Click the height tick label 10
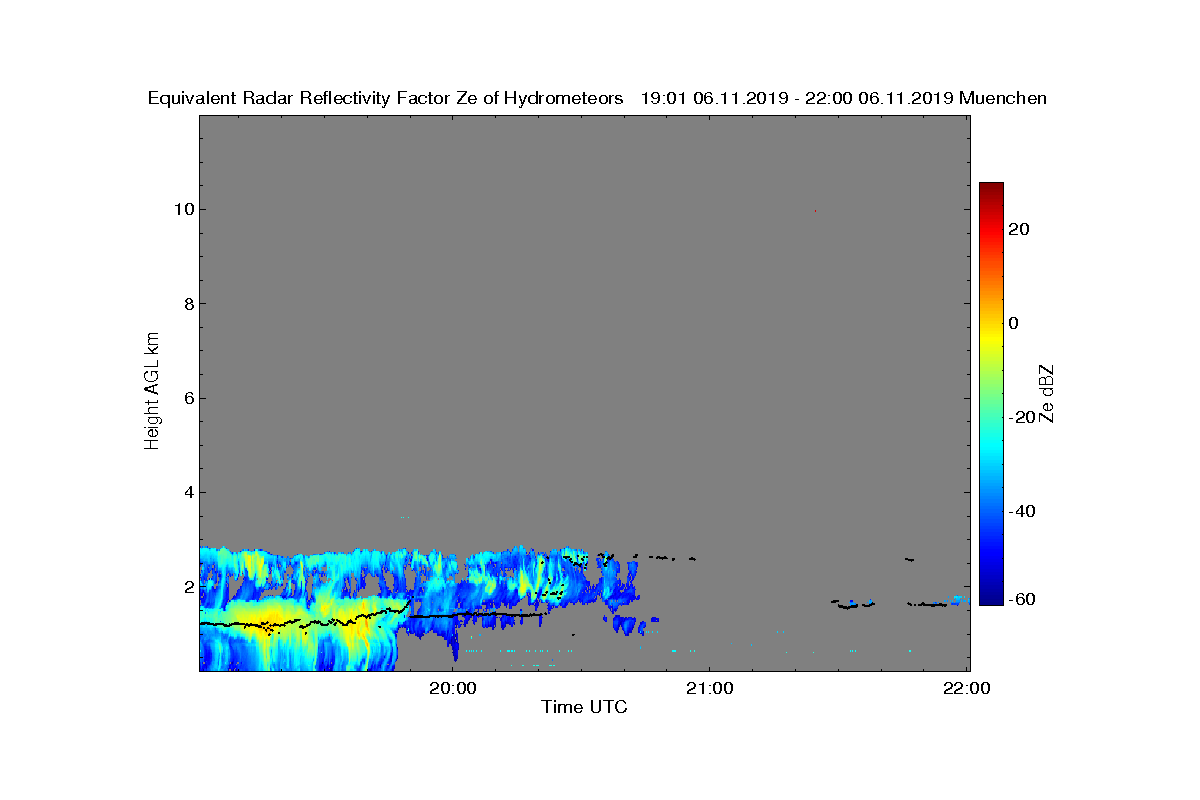 point(182,209)
